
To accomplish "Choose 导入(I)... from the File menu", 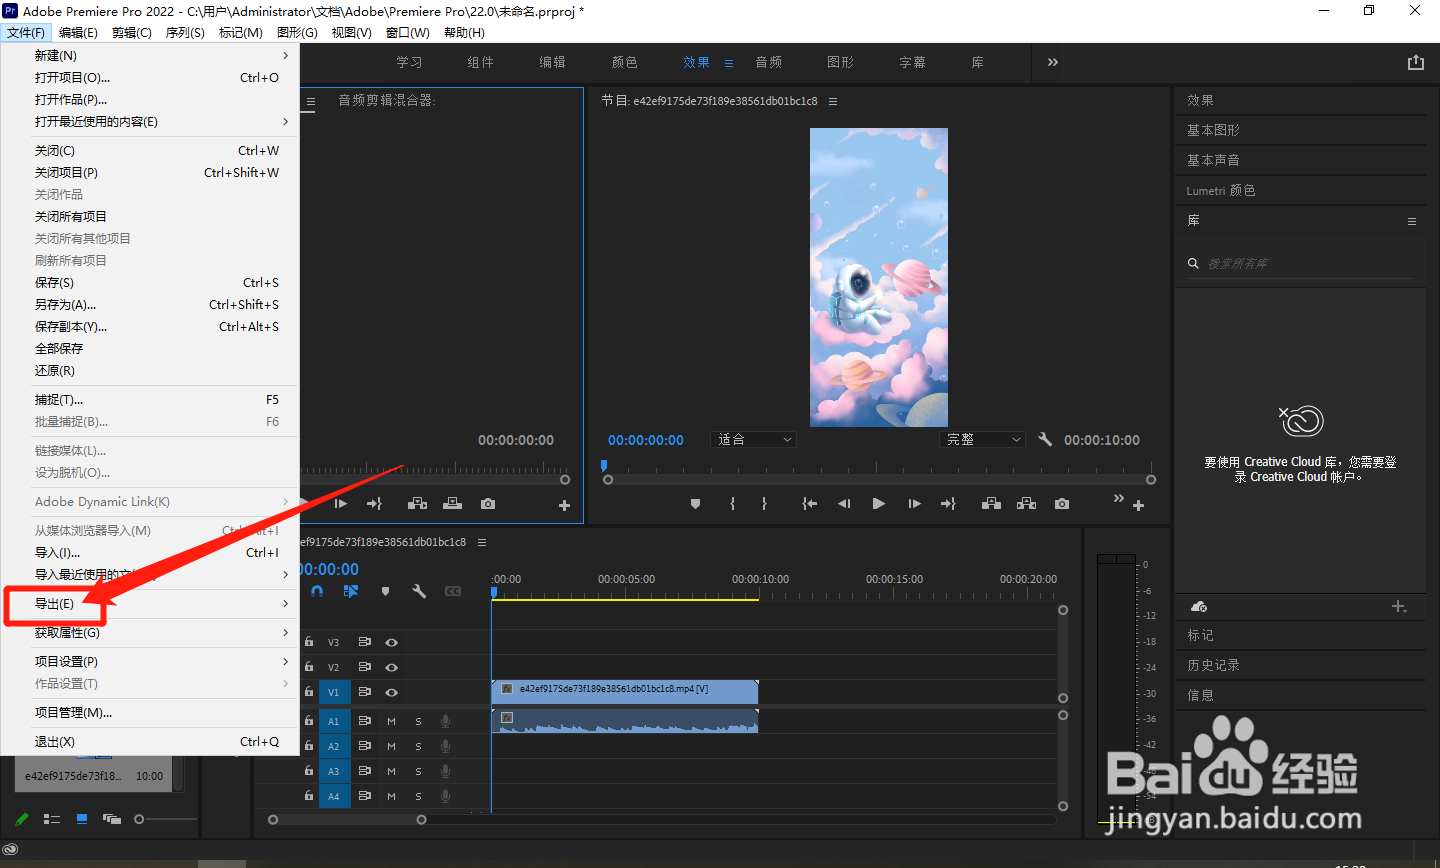I will pos(150,553).
